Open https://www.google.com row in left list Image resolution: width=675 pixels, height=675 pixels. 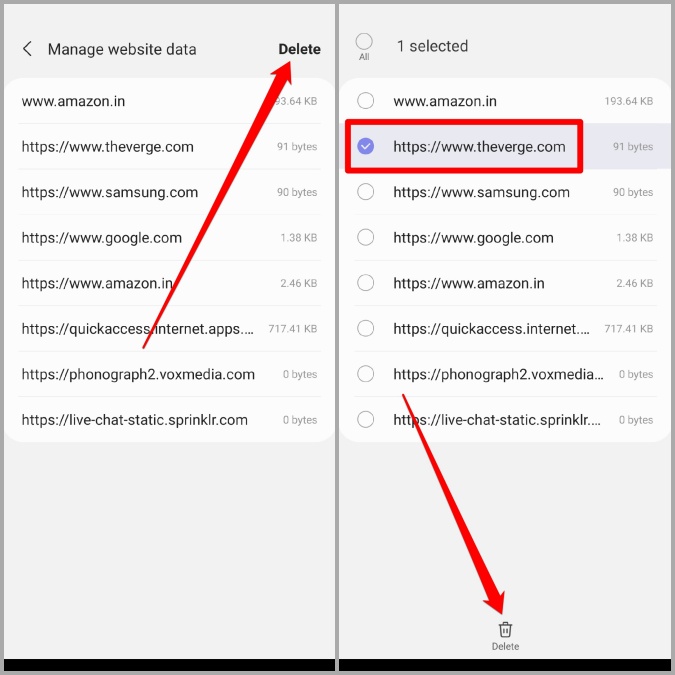tap(169, 238)
